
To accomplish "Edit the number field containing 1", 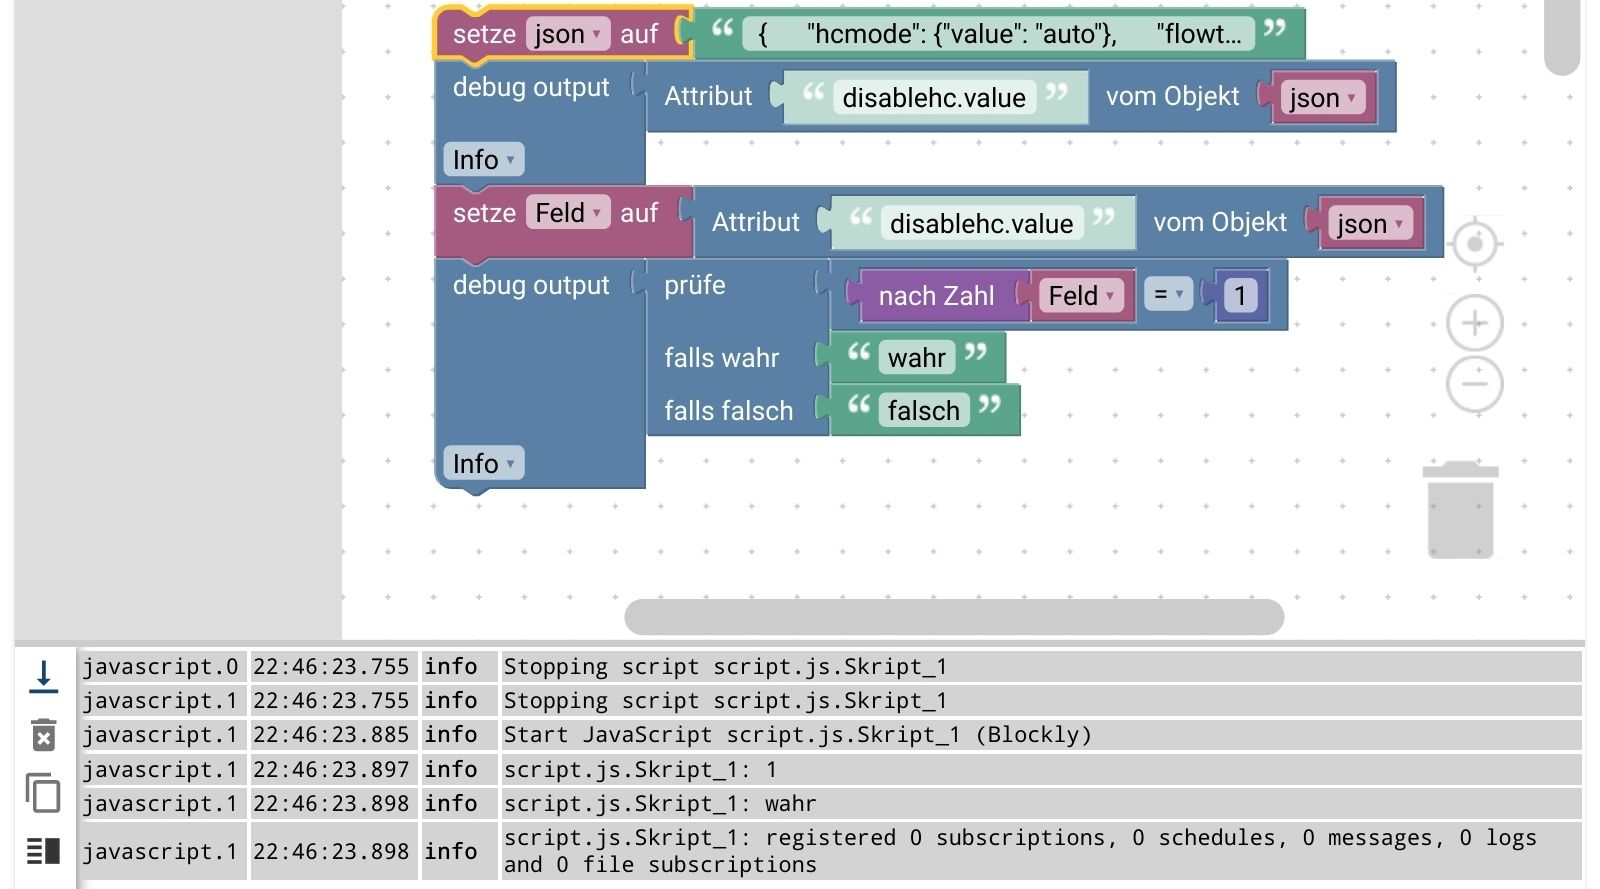I will [1240, 295].
